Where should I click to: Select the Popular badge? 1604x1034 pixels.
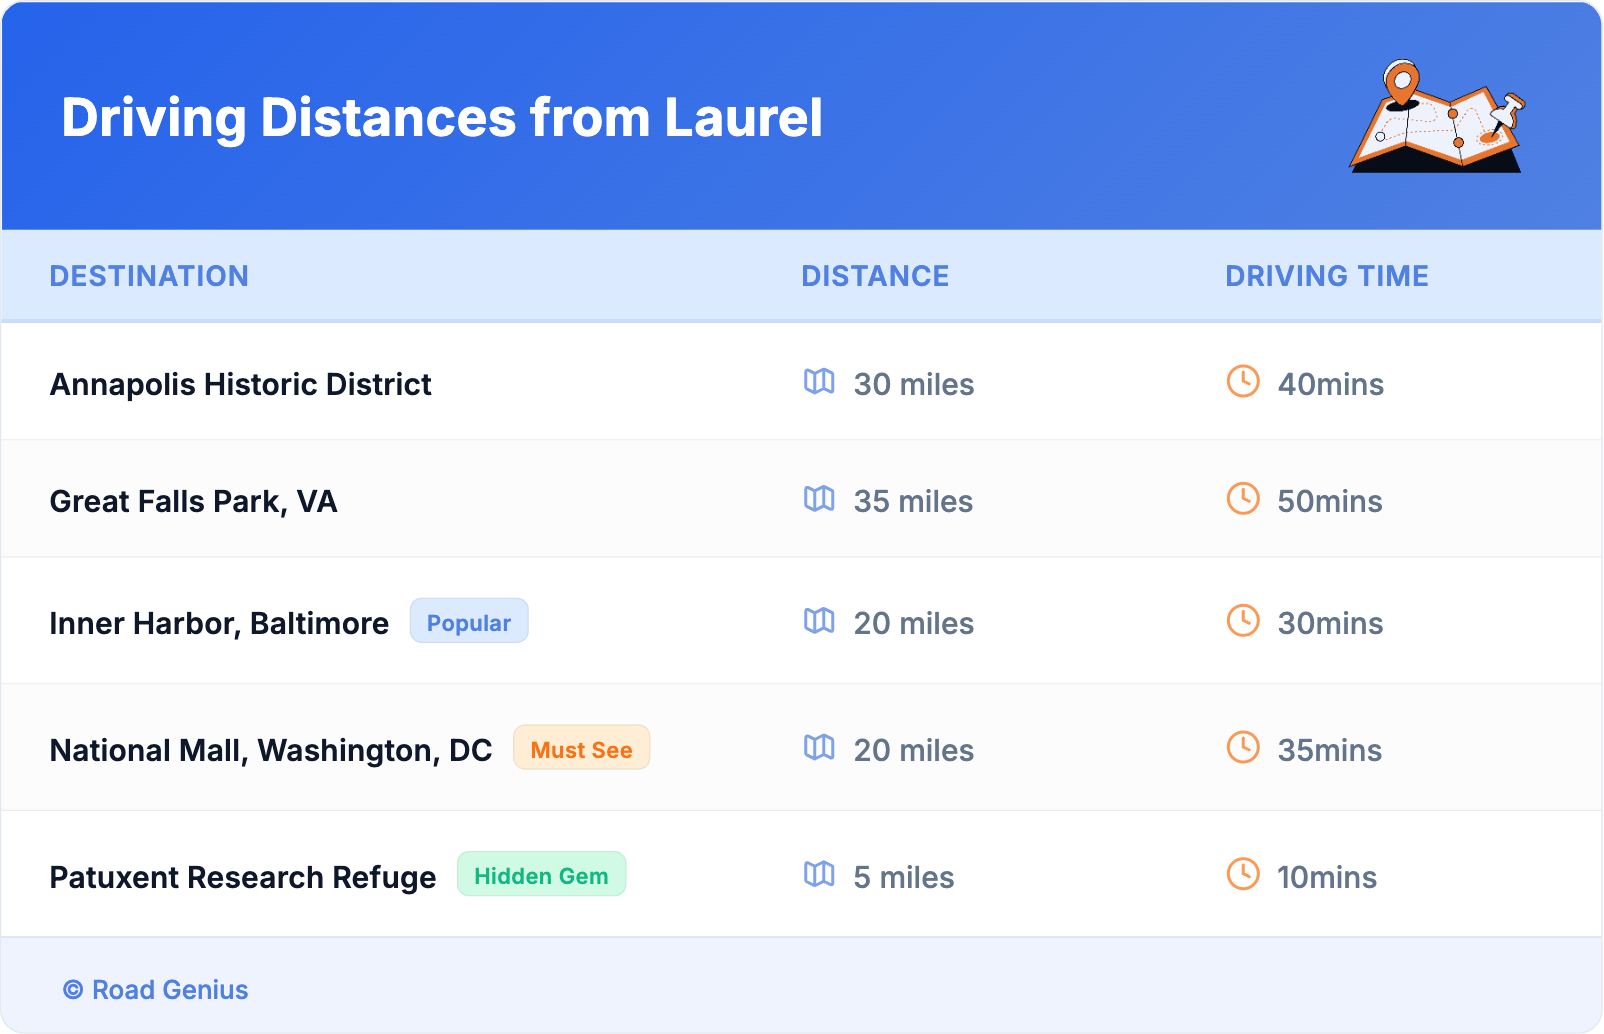click(469, 622)
